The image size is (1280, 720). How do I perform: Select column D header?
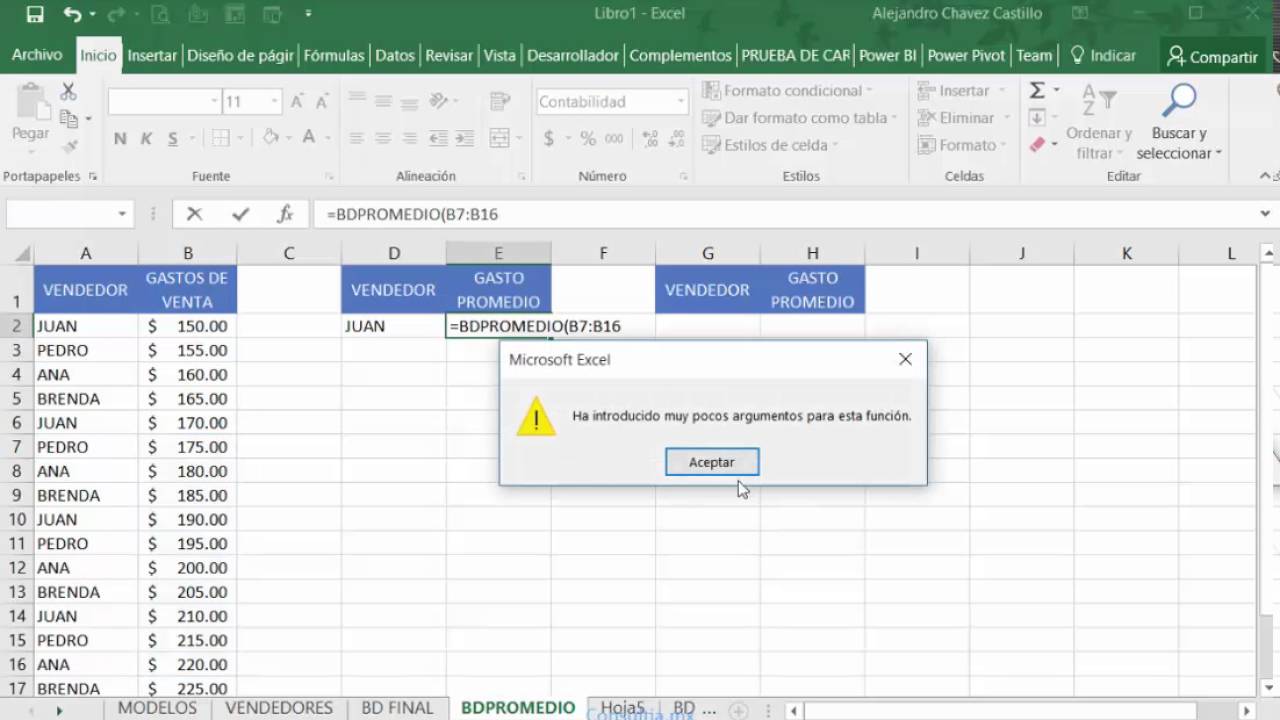(394, 254)
